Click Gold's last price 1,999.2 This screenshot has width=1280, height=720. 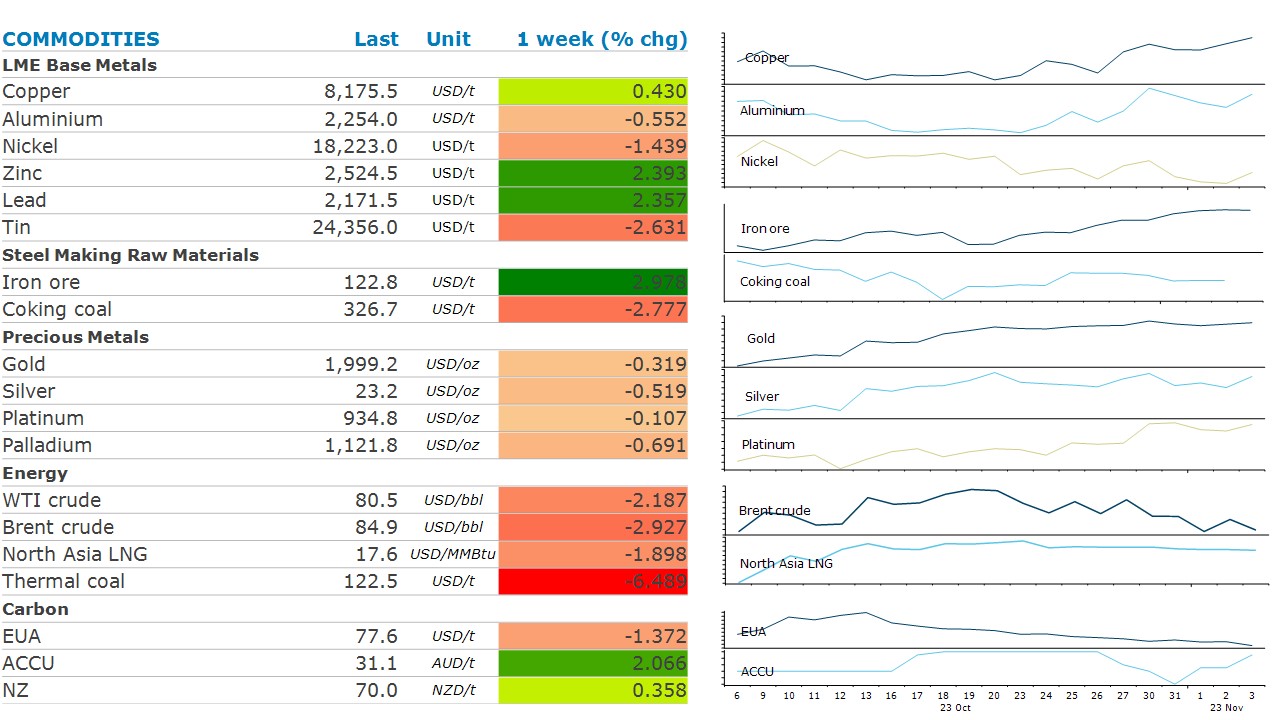(x=361, y=364)
